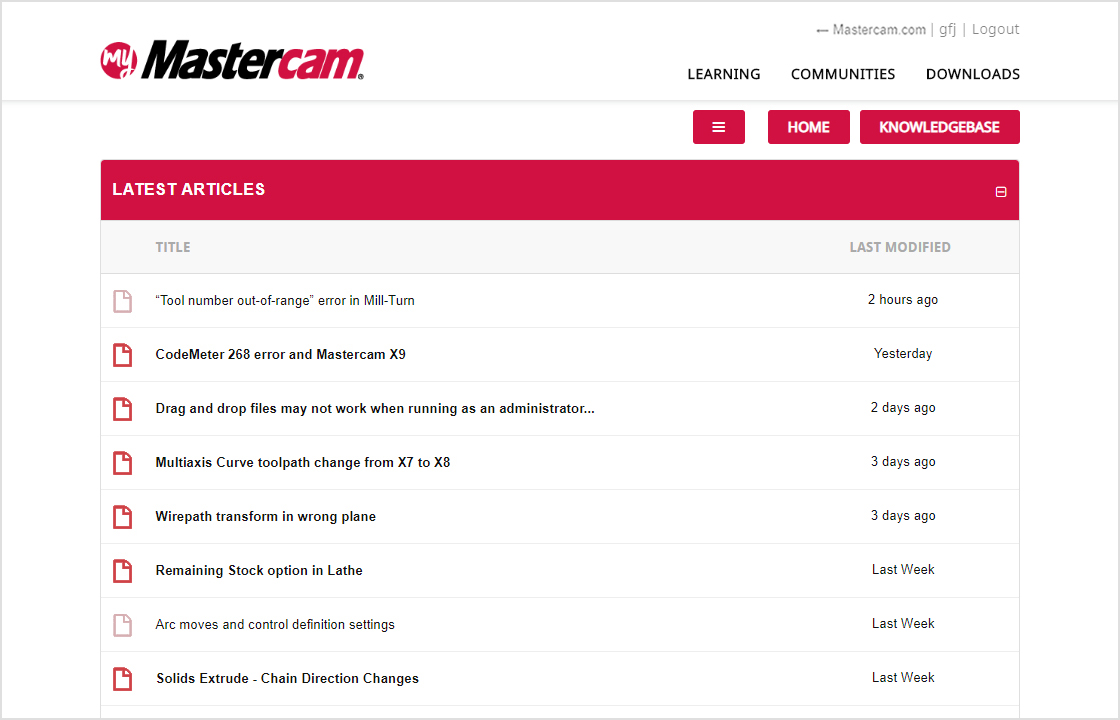1120x720 pixels.
Task: Click document icon for Remaining Stock option article
Action: click(x=123, y=571)
